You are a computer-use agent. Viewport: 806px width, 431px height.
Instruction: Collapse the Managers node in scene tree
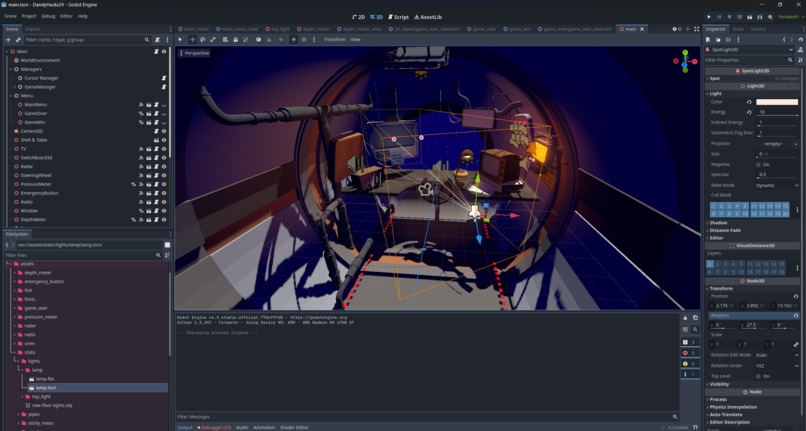click(x=11, y=69)
